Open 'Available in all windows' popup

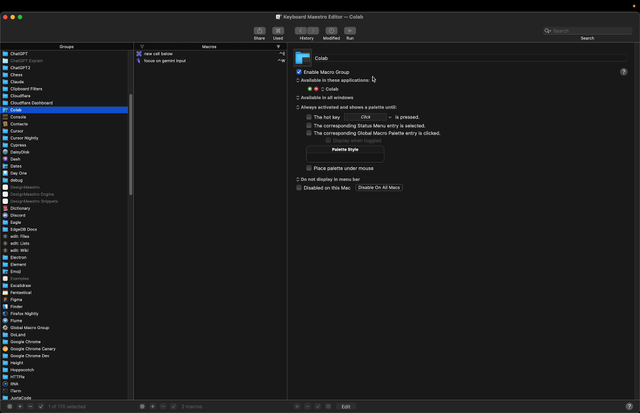pos(324,98)
